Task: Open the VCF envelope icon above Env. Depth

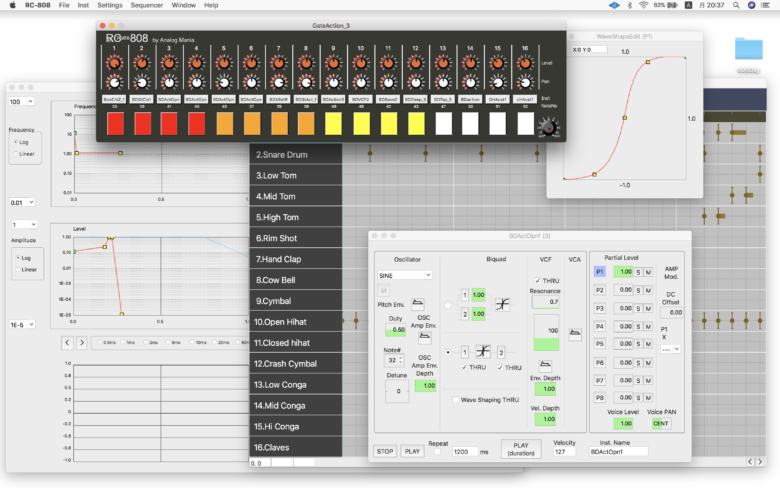Action: point(545,365)
